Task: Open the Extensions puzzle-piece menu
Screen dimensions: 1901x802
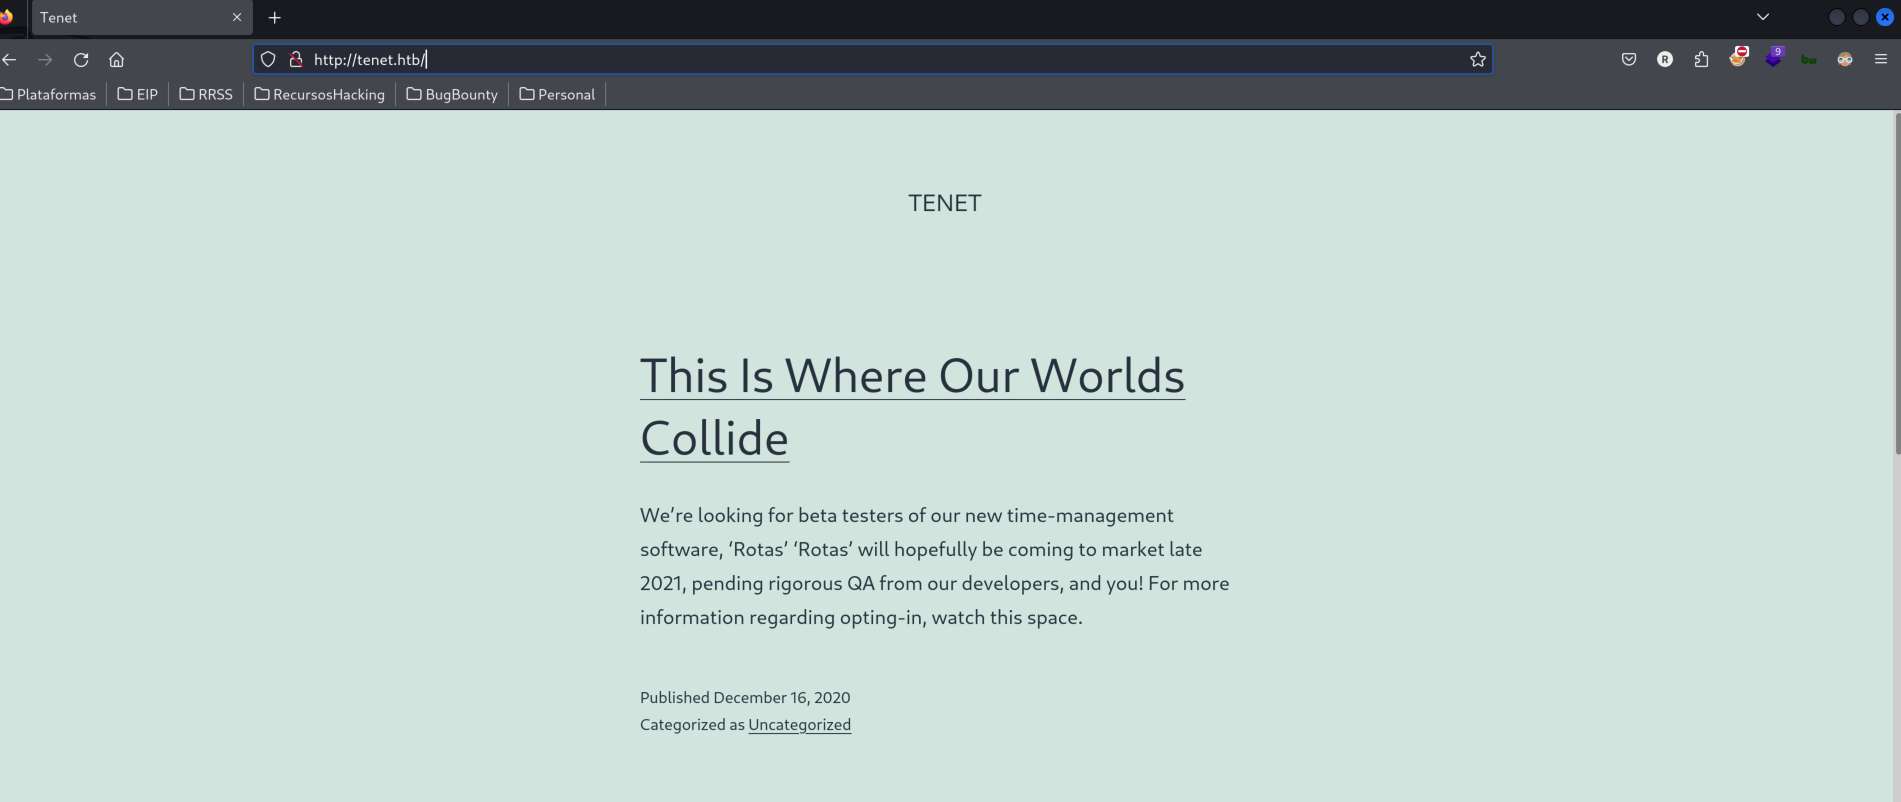Action: pos(1701,60)
